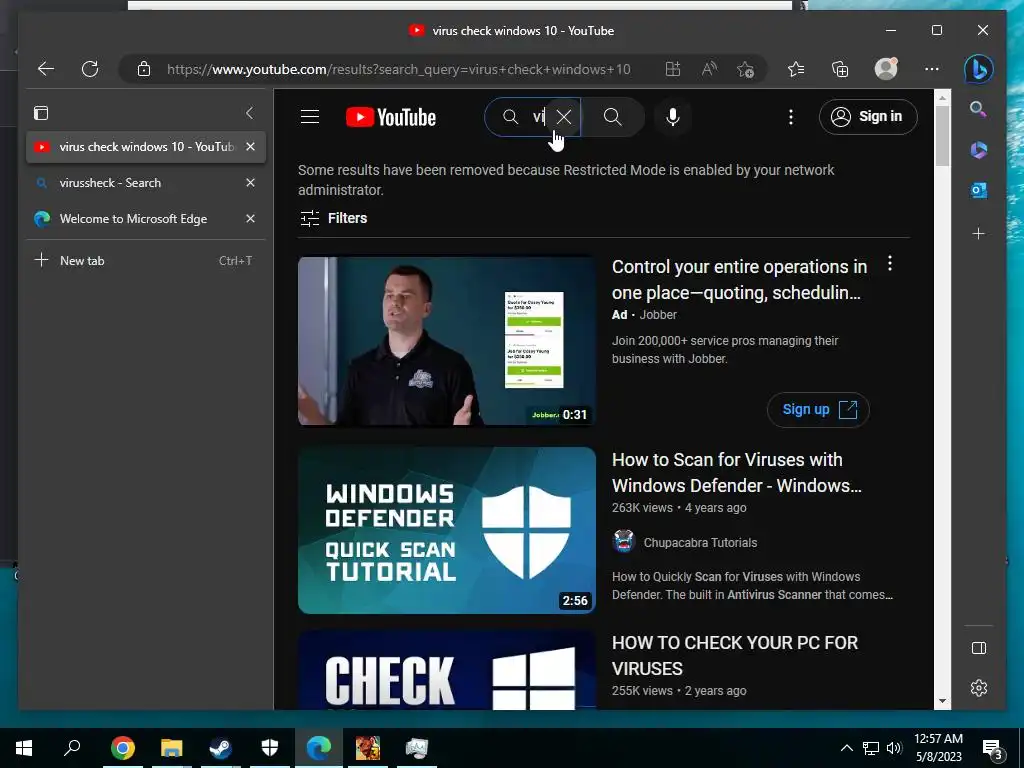Screen dimensions: 1024x768
Task: Launch Bing chat button in the sidebar
Action: coord(978,69)
